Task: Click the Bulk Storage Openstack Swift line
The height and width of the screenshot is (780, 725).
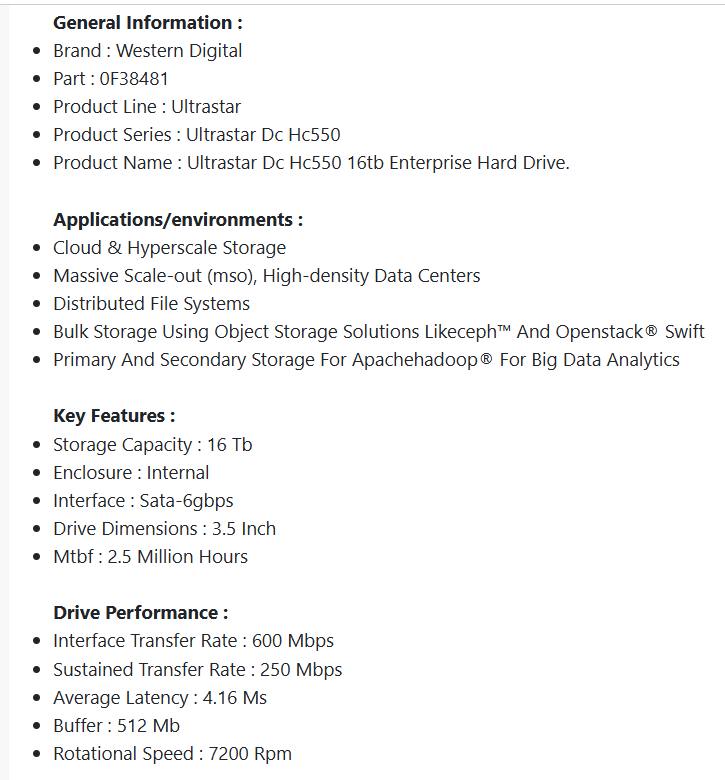Action: pos(378,331)
